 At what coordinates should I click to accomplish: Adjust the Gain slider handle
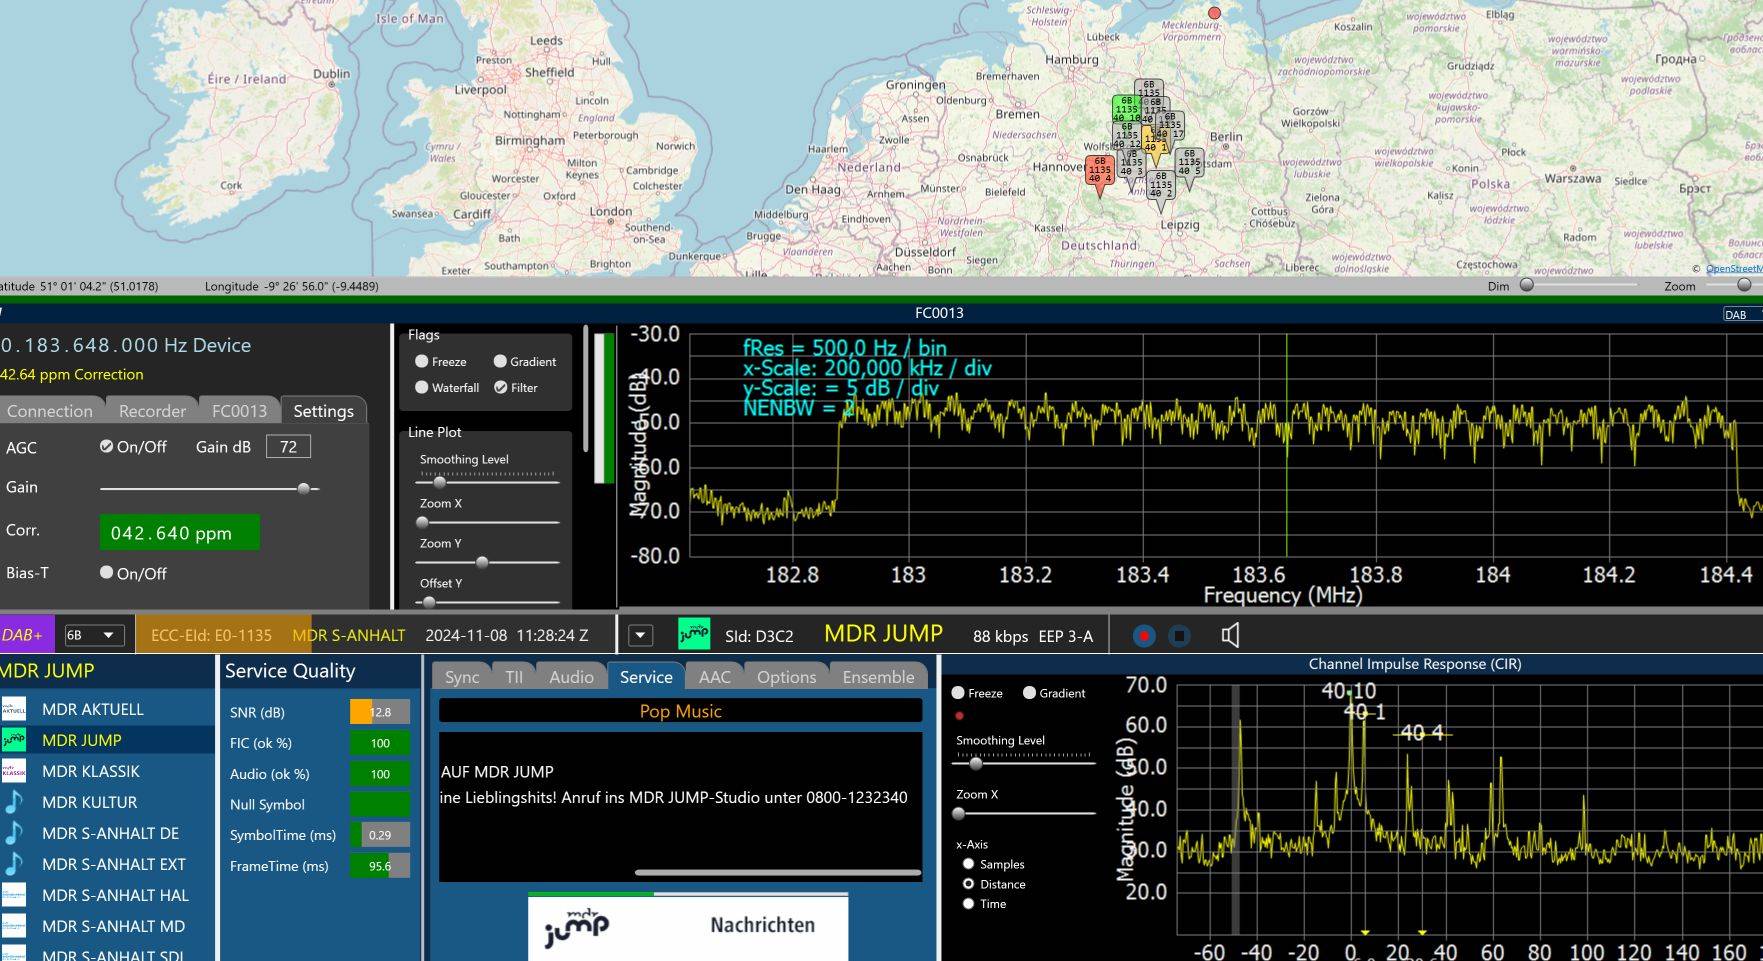tap(304, 489)
